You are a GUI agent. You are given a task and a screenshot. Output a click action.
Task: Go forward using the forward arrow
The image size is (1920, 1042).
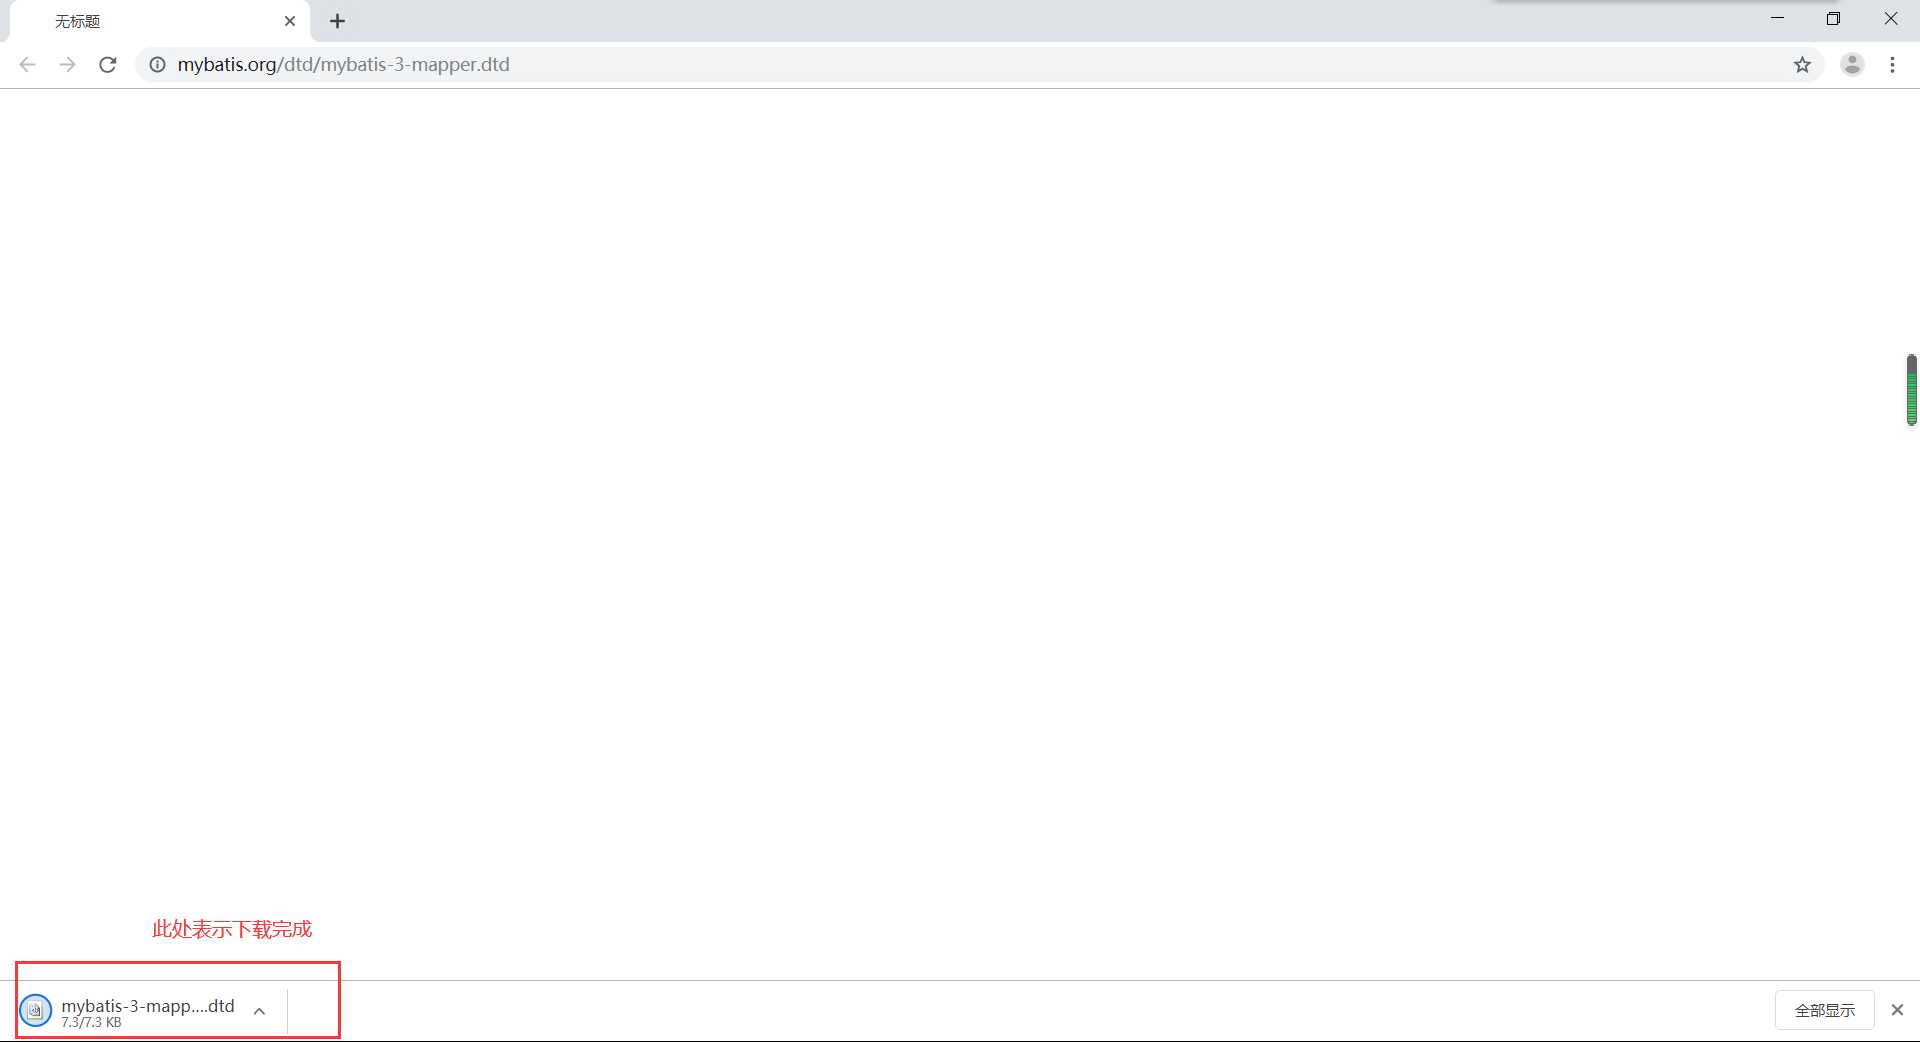coord(67,65)
